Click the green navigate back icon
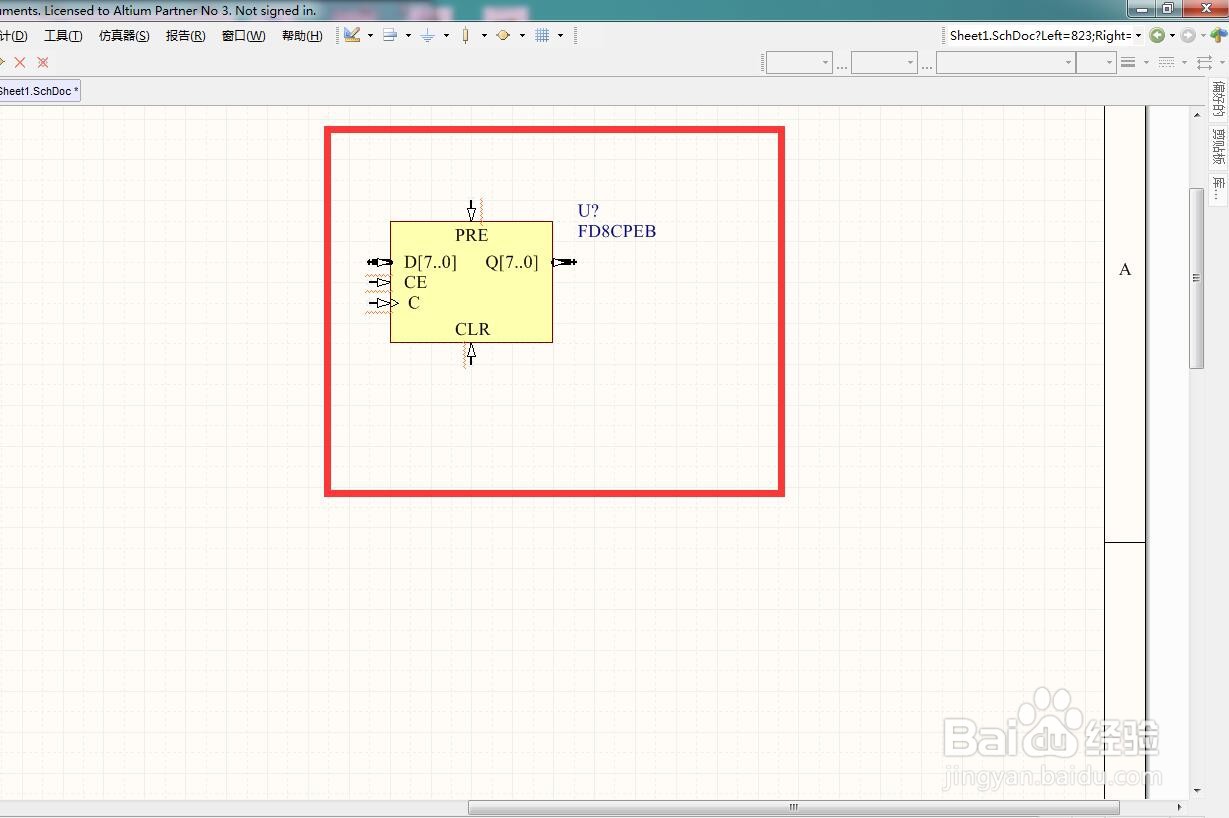1229x818 pixels. coord(1157,35)
